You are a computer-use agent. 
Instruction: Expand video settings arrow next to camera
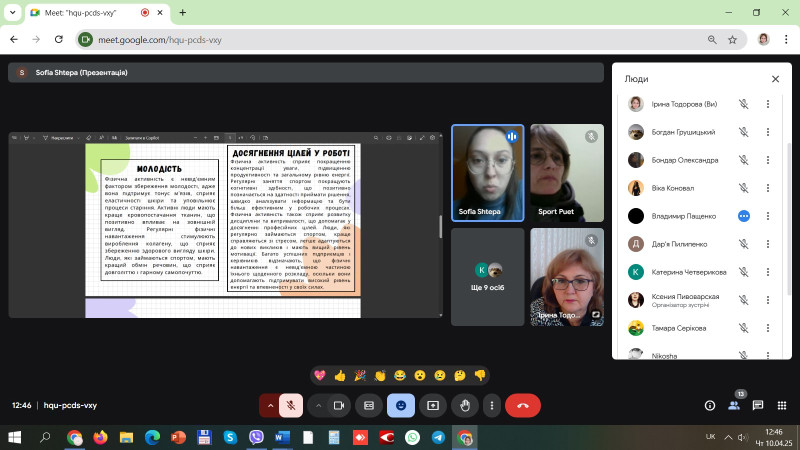[318, 405]
